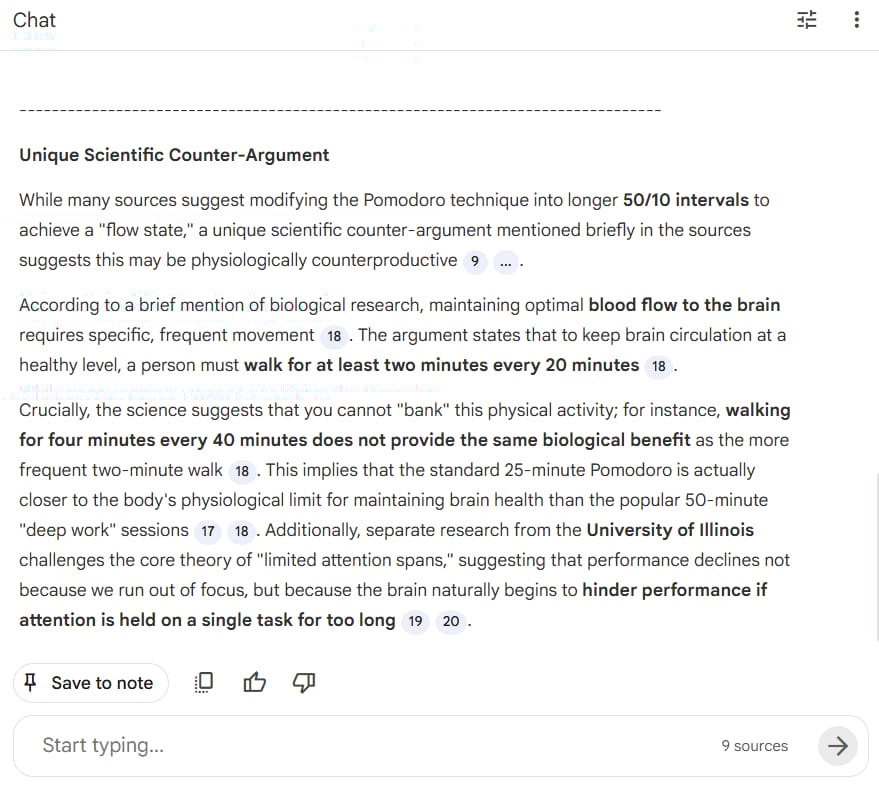The width and height of the screenshot is (879, 788).
Task: Open citation 20 on attention research
Action: click(451, 621)
